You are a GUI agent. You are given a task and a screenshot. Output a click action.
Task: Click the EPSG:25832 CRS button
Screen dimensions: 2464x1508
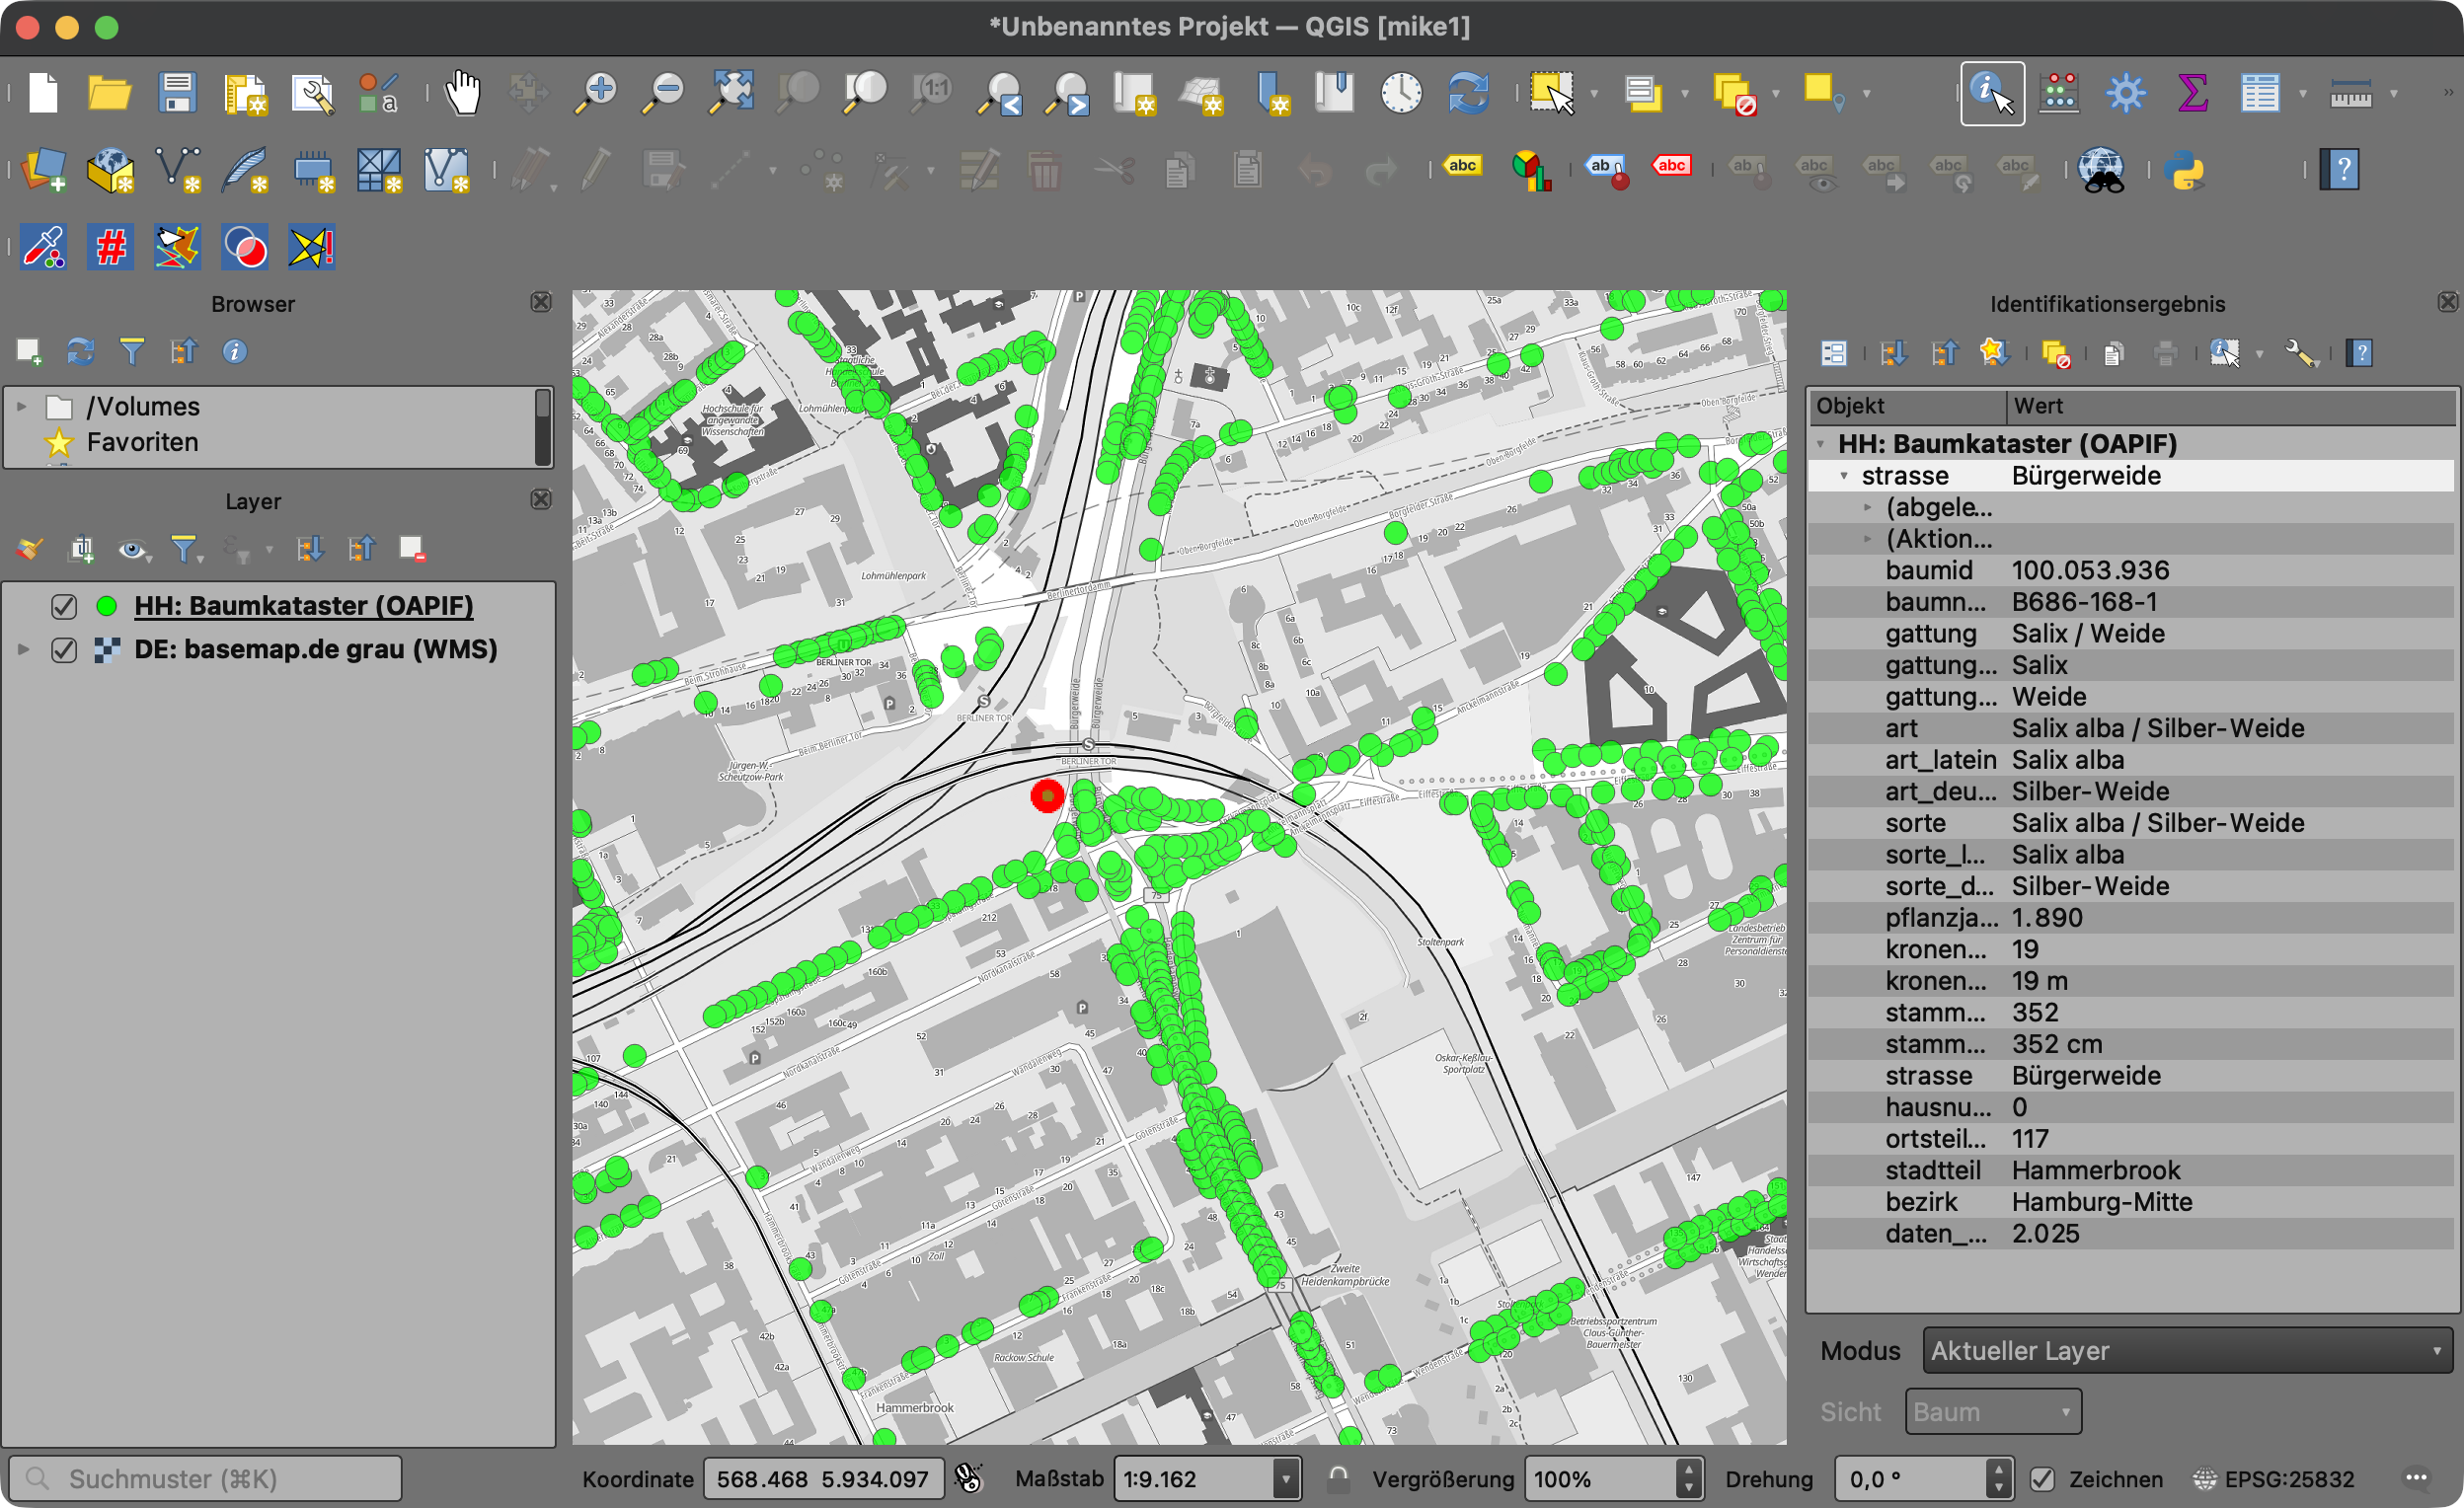click(2274, 1479)
